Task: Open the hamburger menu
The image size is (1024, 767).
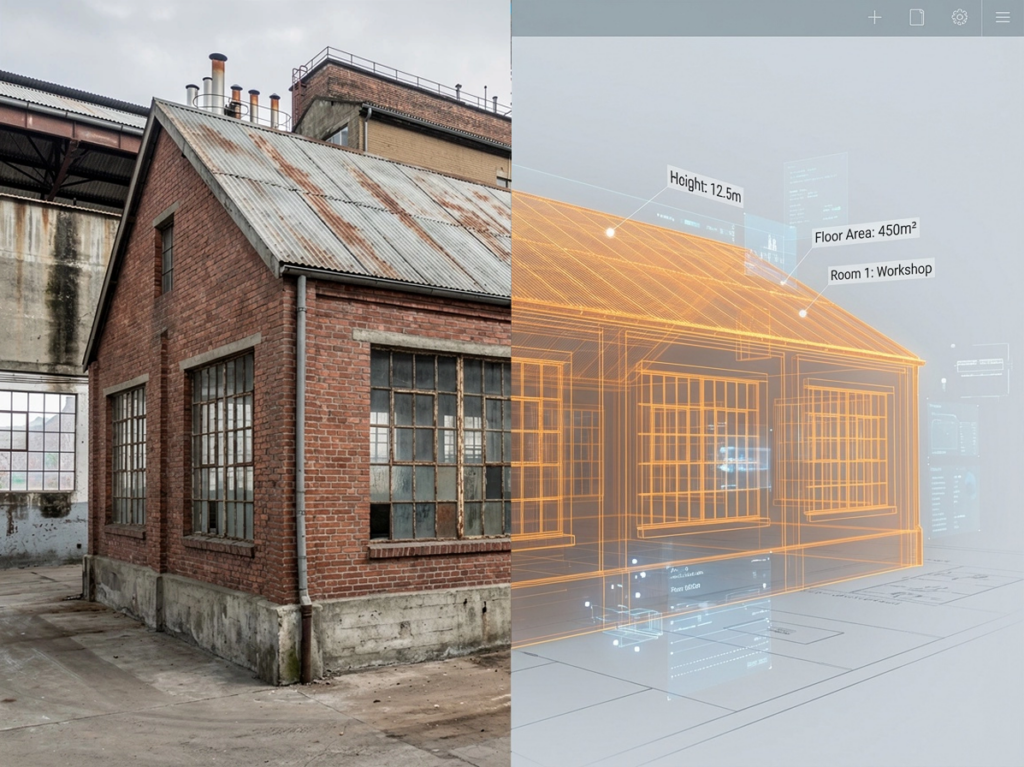Action: click(1002, 17)
